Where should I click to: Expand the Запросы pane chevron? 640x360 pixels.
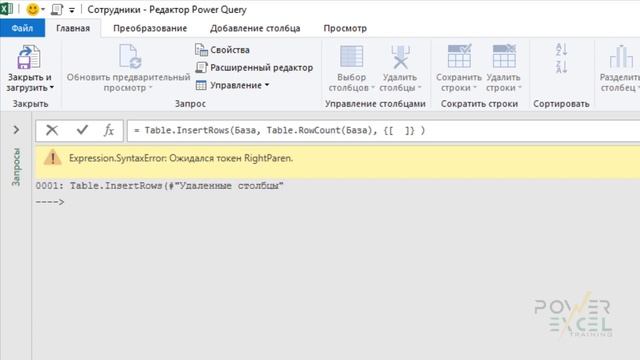pos(16,130)
